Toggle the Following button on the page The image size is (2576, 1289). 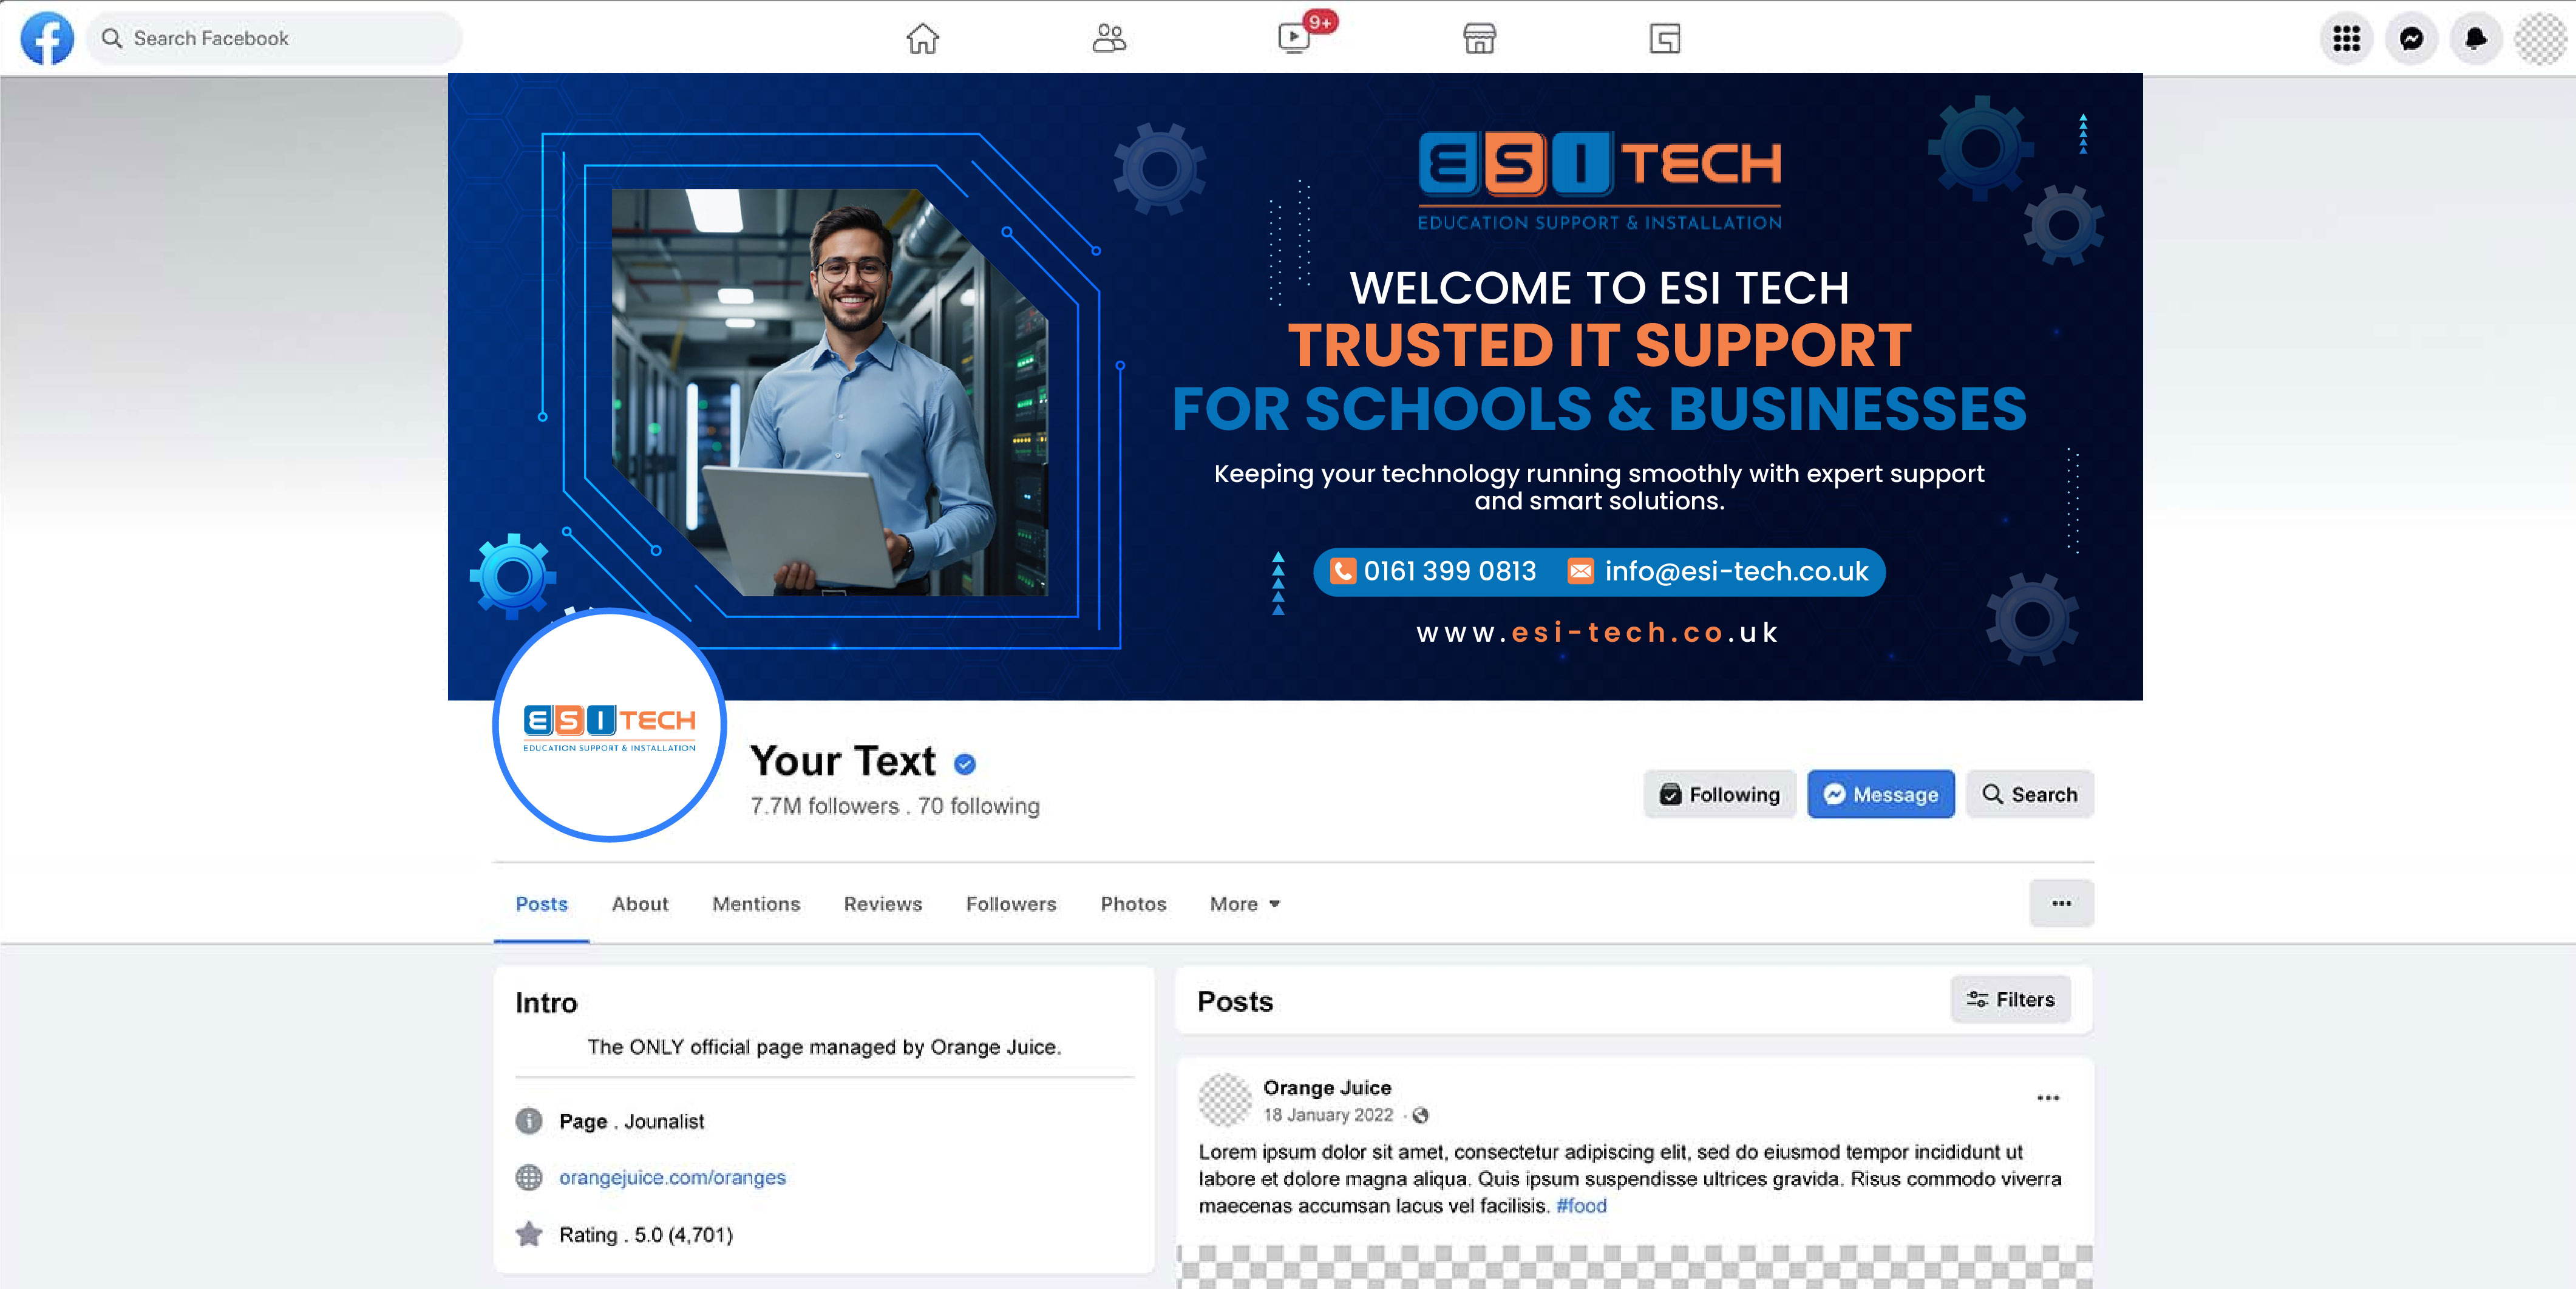[1720, 794]
